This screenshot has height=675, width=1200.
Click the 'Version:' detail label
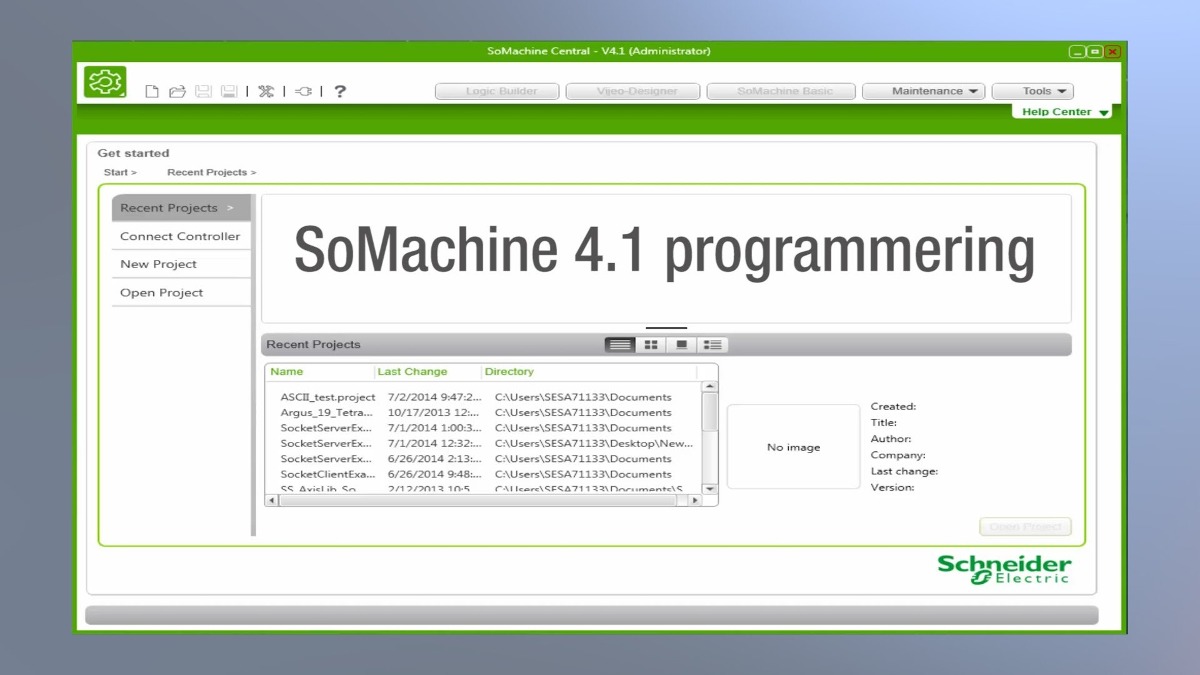893,487
